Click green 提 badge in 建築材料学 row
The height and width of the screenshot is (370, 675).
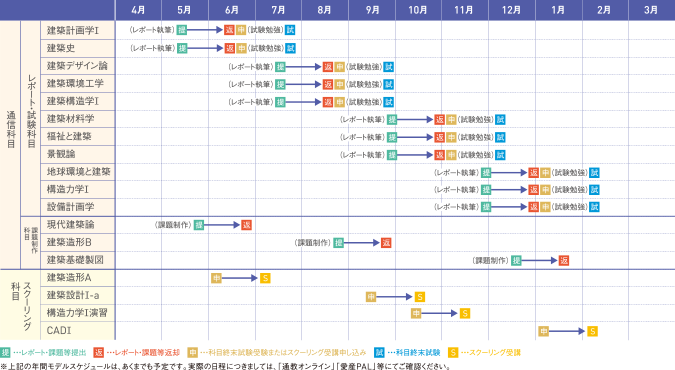[392, 119]
